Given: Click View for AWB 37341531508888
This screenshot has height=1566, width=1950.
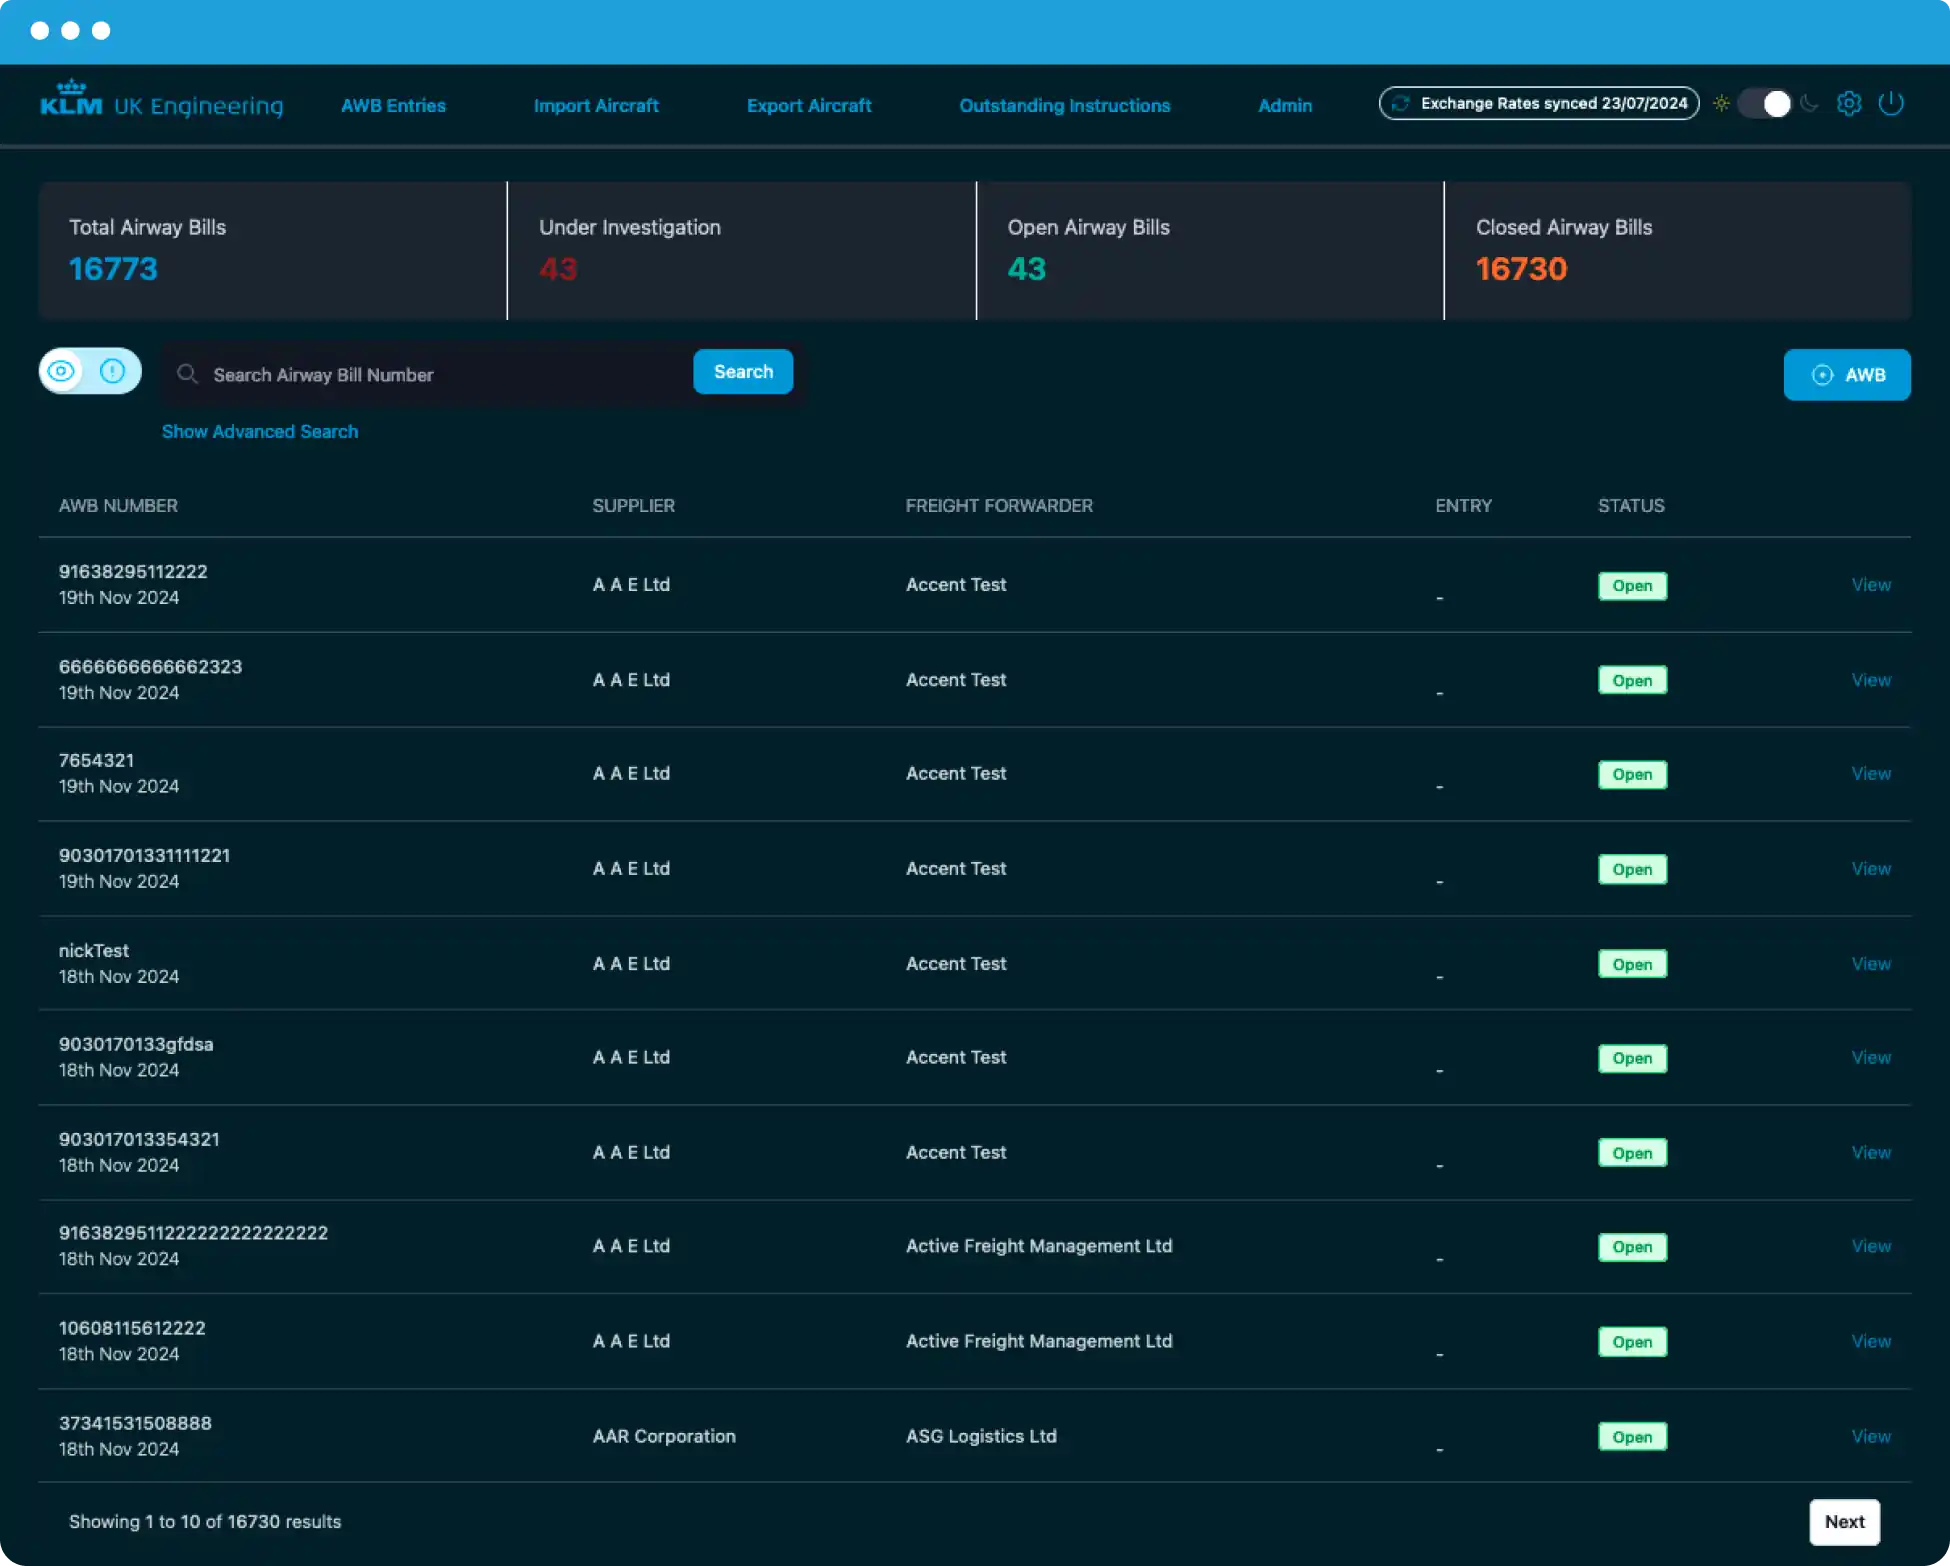Looking at the screenshot, I should pos(1870,1436).
